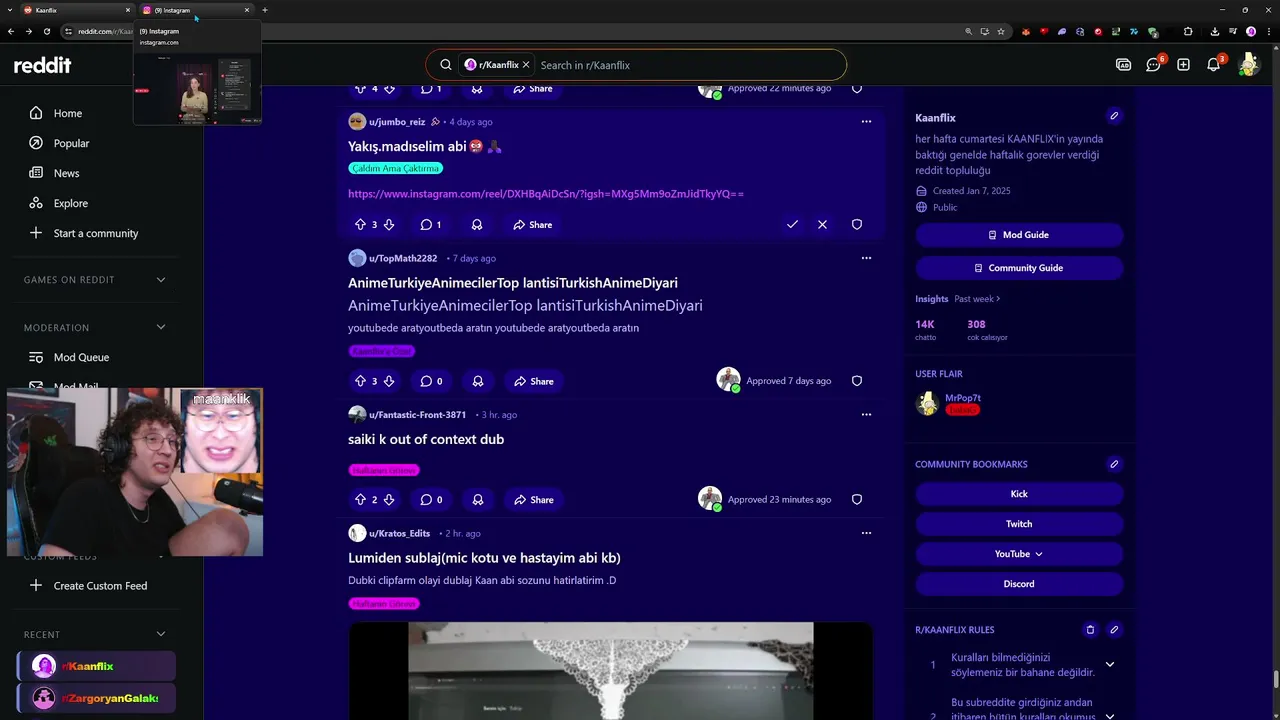Collapse Games on Reddit section
The width and height of the screenshot is (1280, 720).
tap(161, 280)
